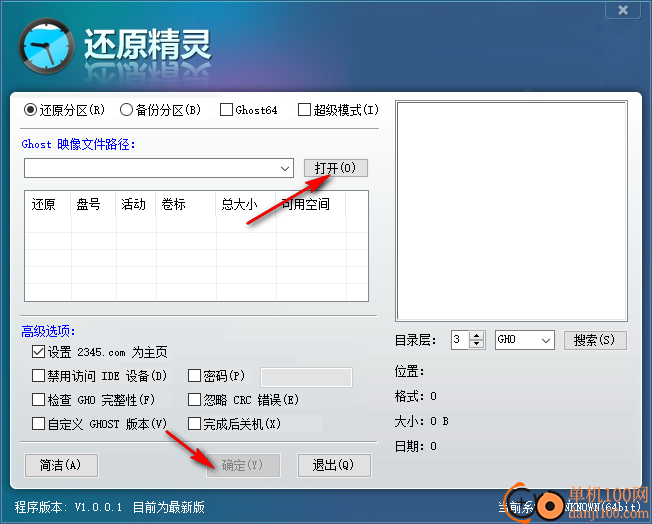Screen dimensions: 652x524
Task: Click the 大小: 0 B info label
Action: tap(422, 421)
